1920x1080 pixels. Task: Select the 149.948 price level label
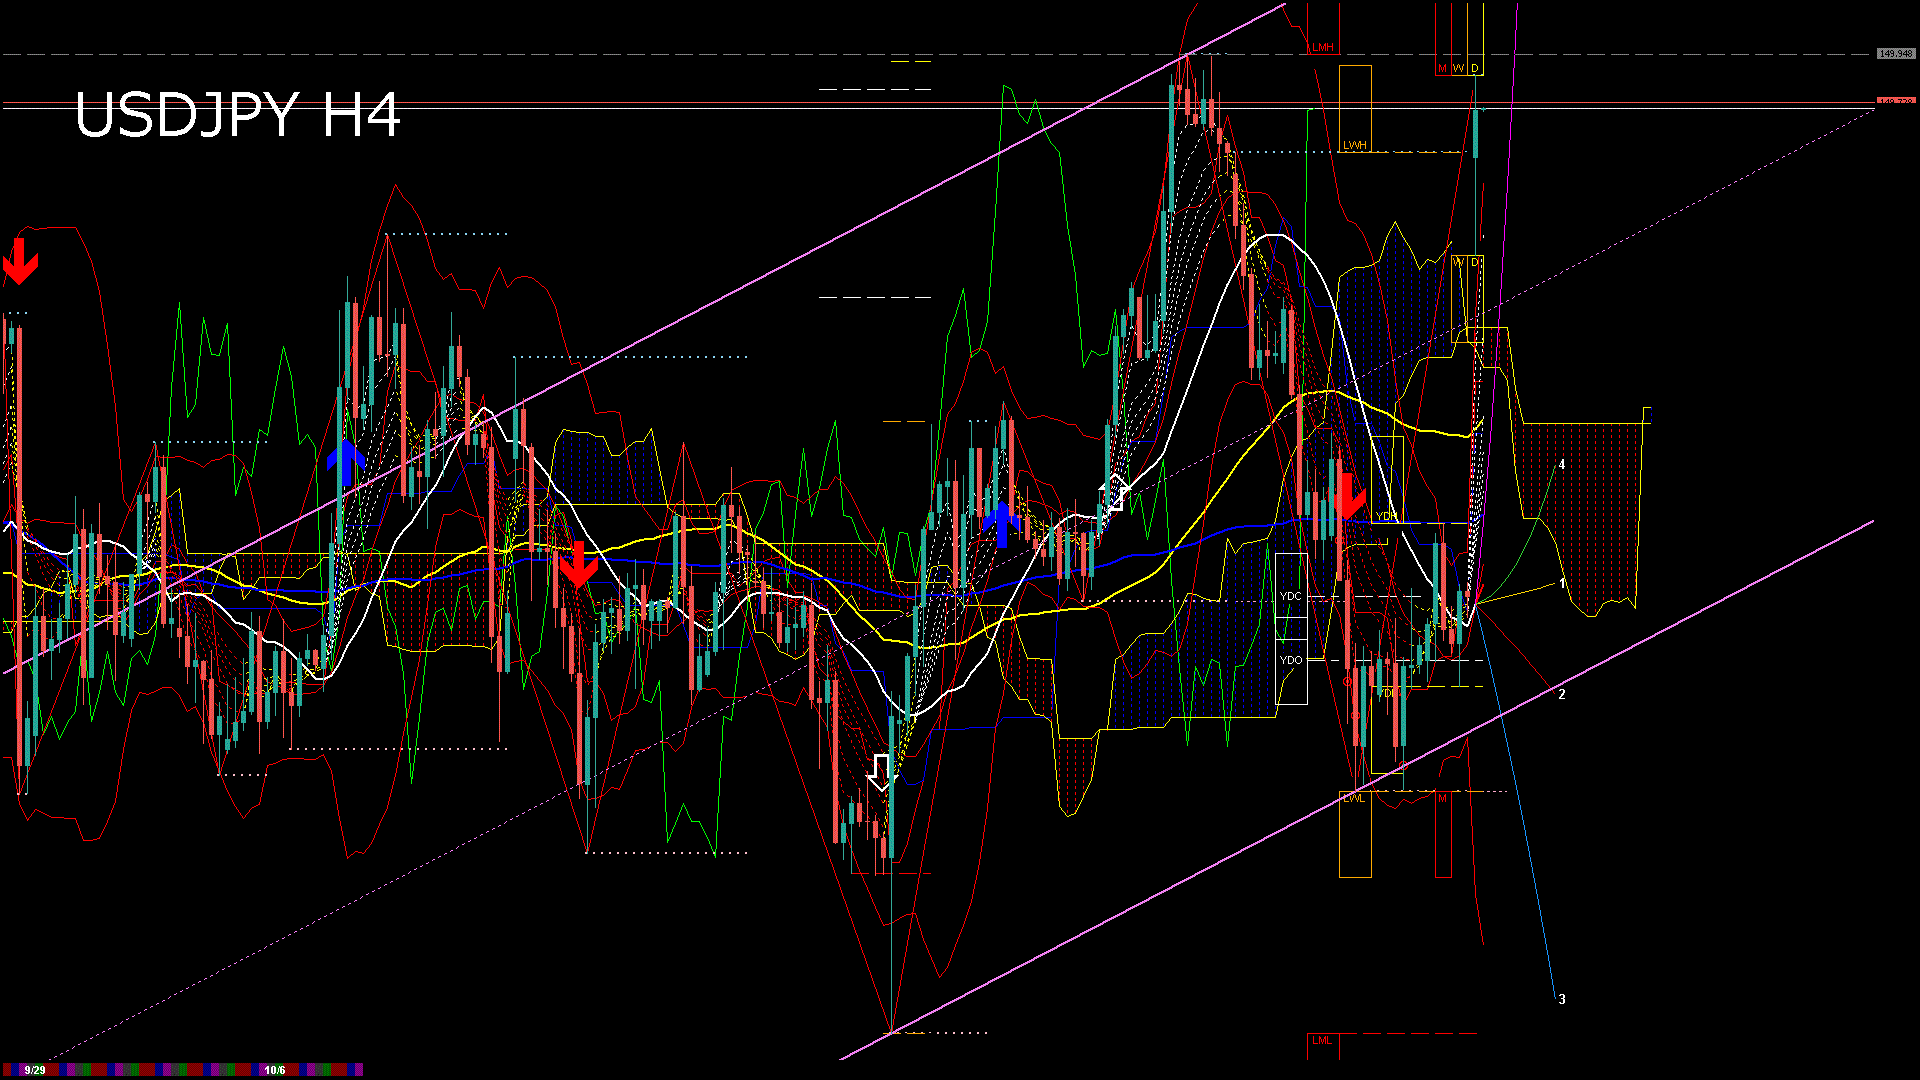1896,54
